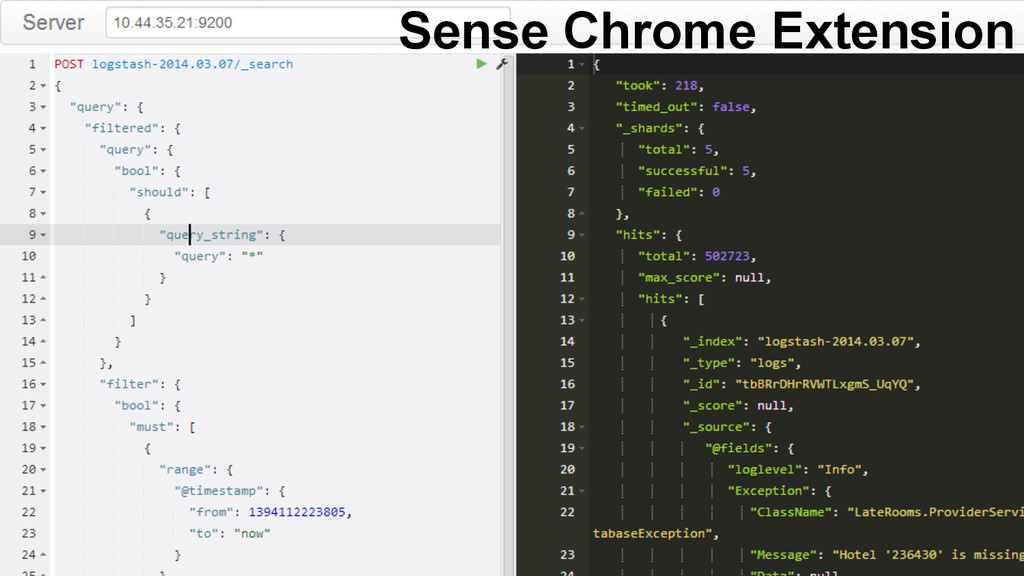Collapse the "must" array on editor line 18

[x=43, y=427]
